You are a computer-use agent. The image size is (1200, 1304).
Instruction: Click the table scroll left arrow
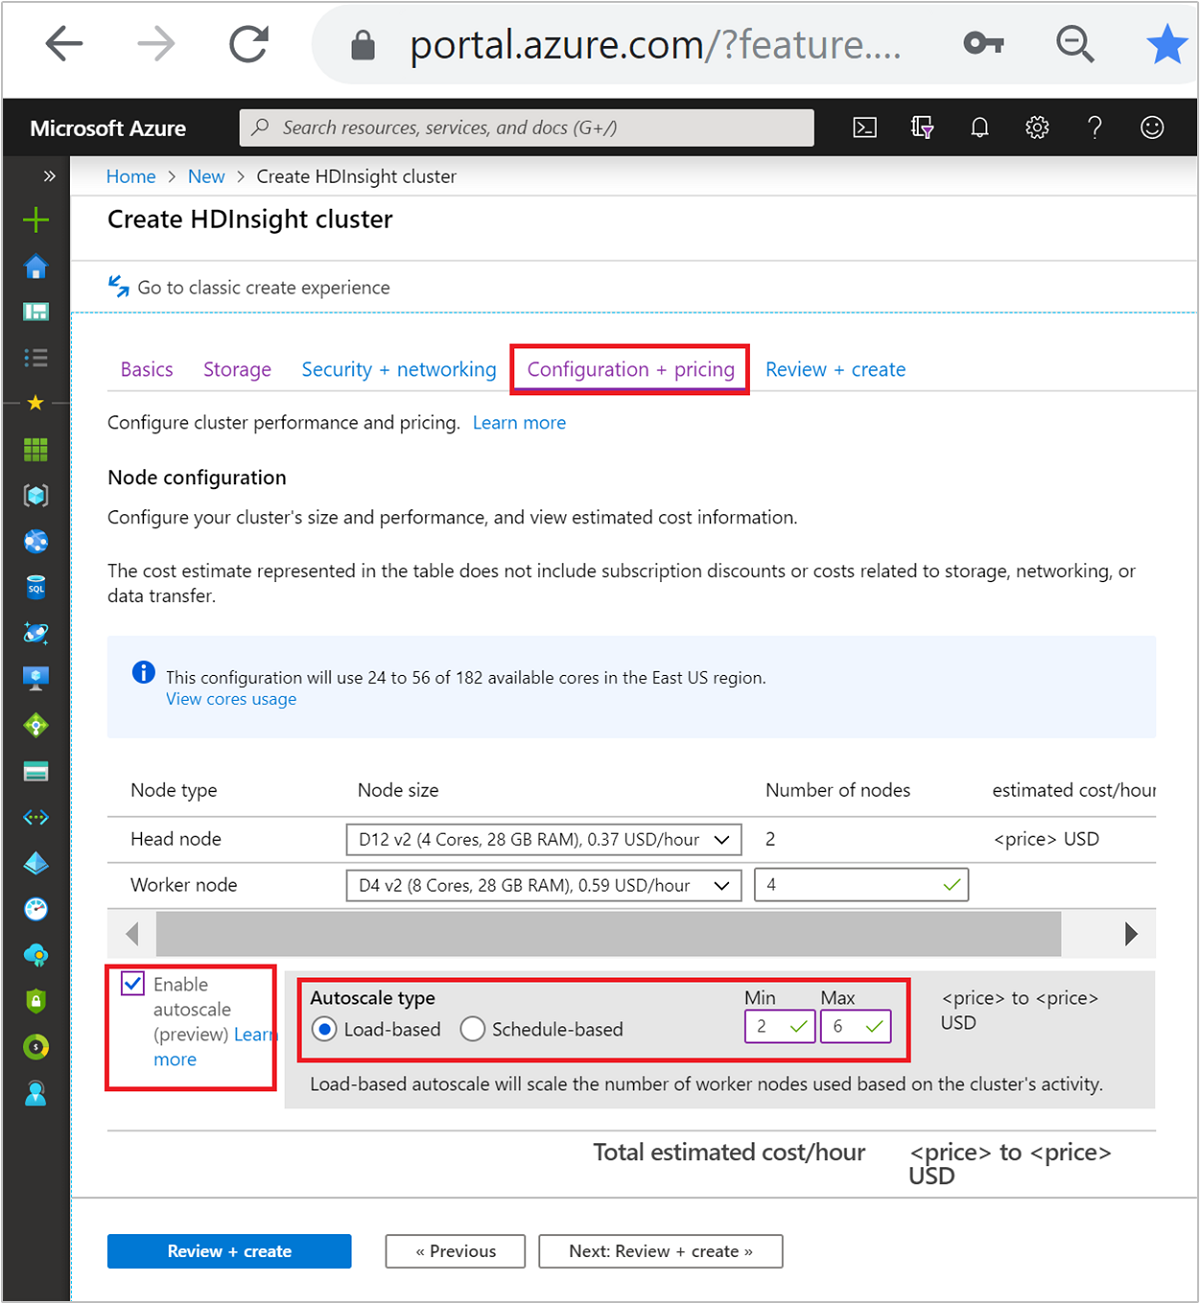(132, 934)
